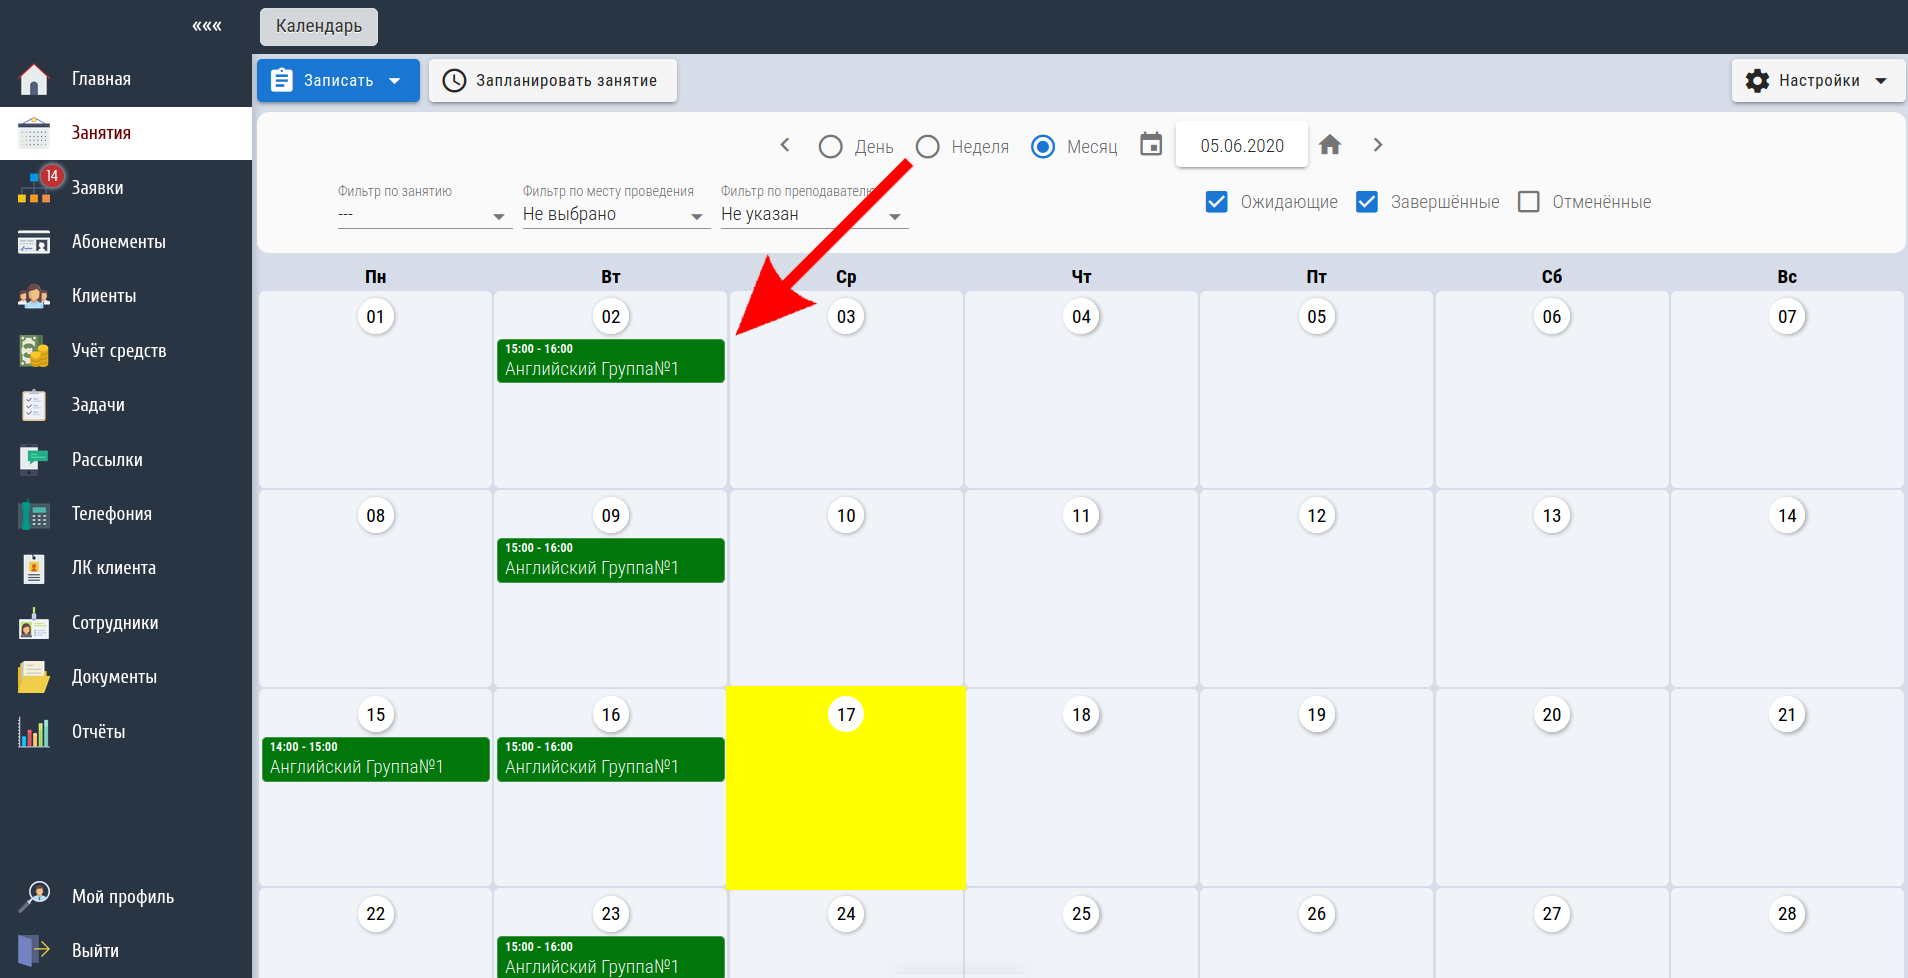Click the Рассылки message icon
Viewport: 1908px width, 978px height.
[x=34, y=459]
